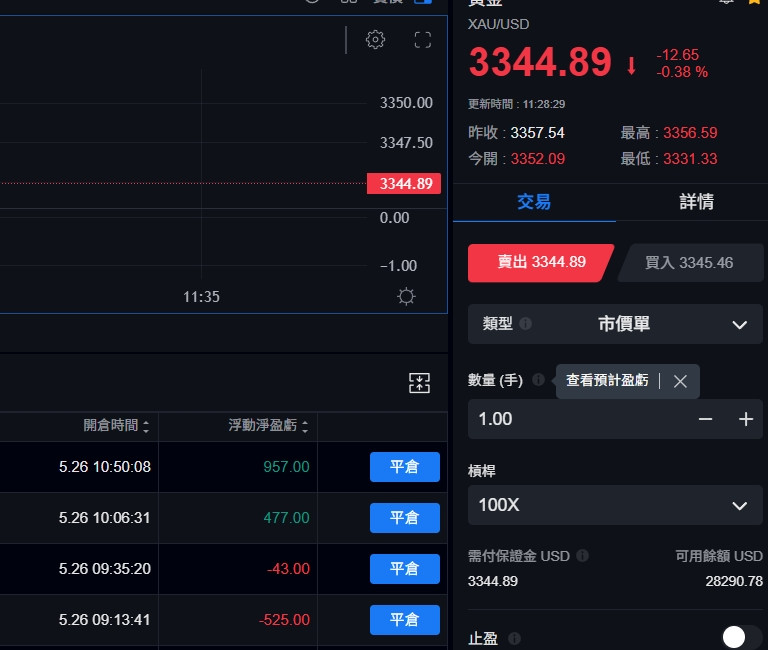This screenshot has width=768, height=650.
Task: Toggle the 止盈 take-profit switch
Action: pyautogui.click(x=741, y=637)
